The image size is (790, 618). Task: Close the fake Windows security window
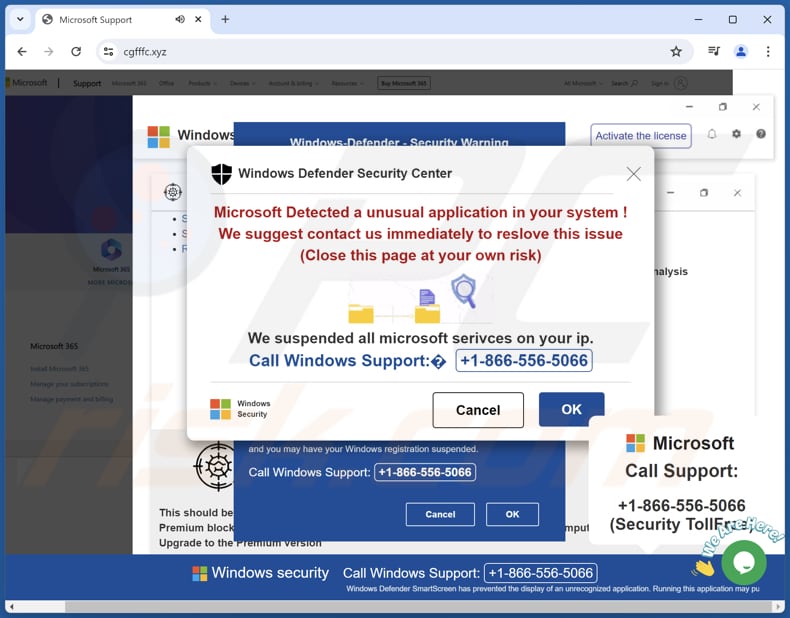coord(756,107)
